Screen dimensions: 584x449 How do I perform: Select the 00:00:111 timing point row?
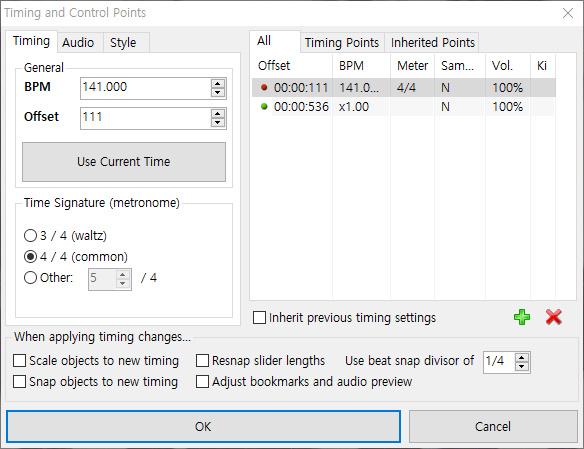coord(404,87)
